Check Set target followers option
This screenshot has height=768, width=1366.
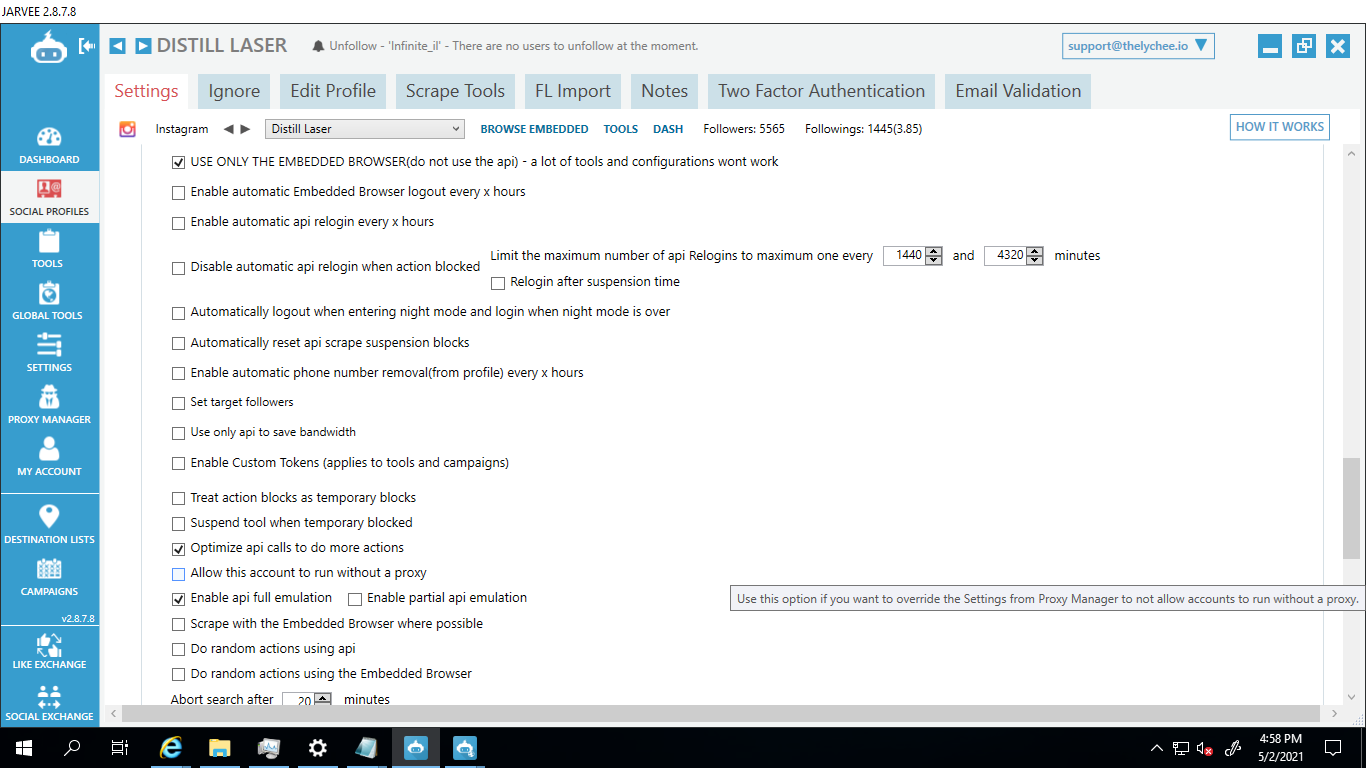pos(179,403)
